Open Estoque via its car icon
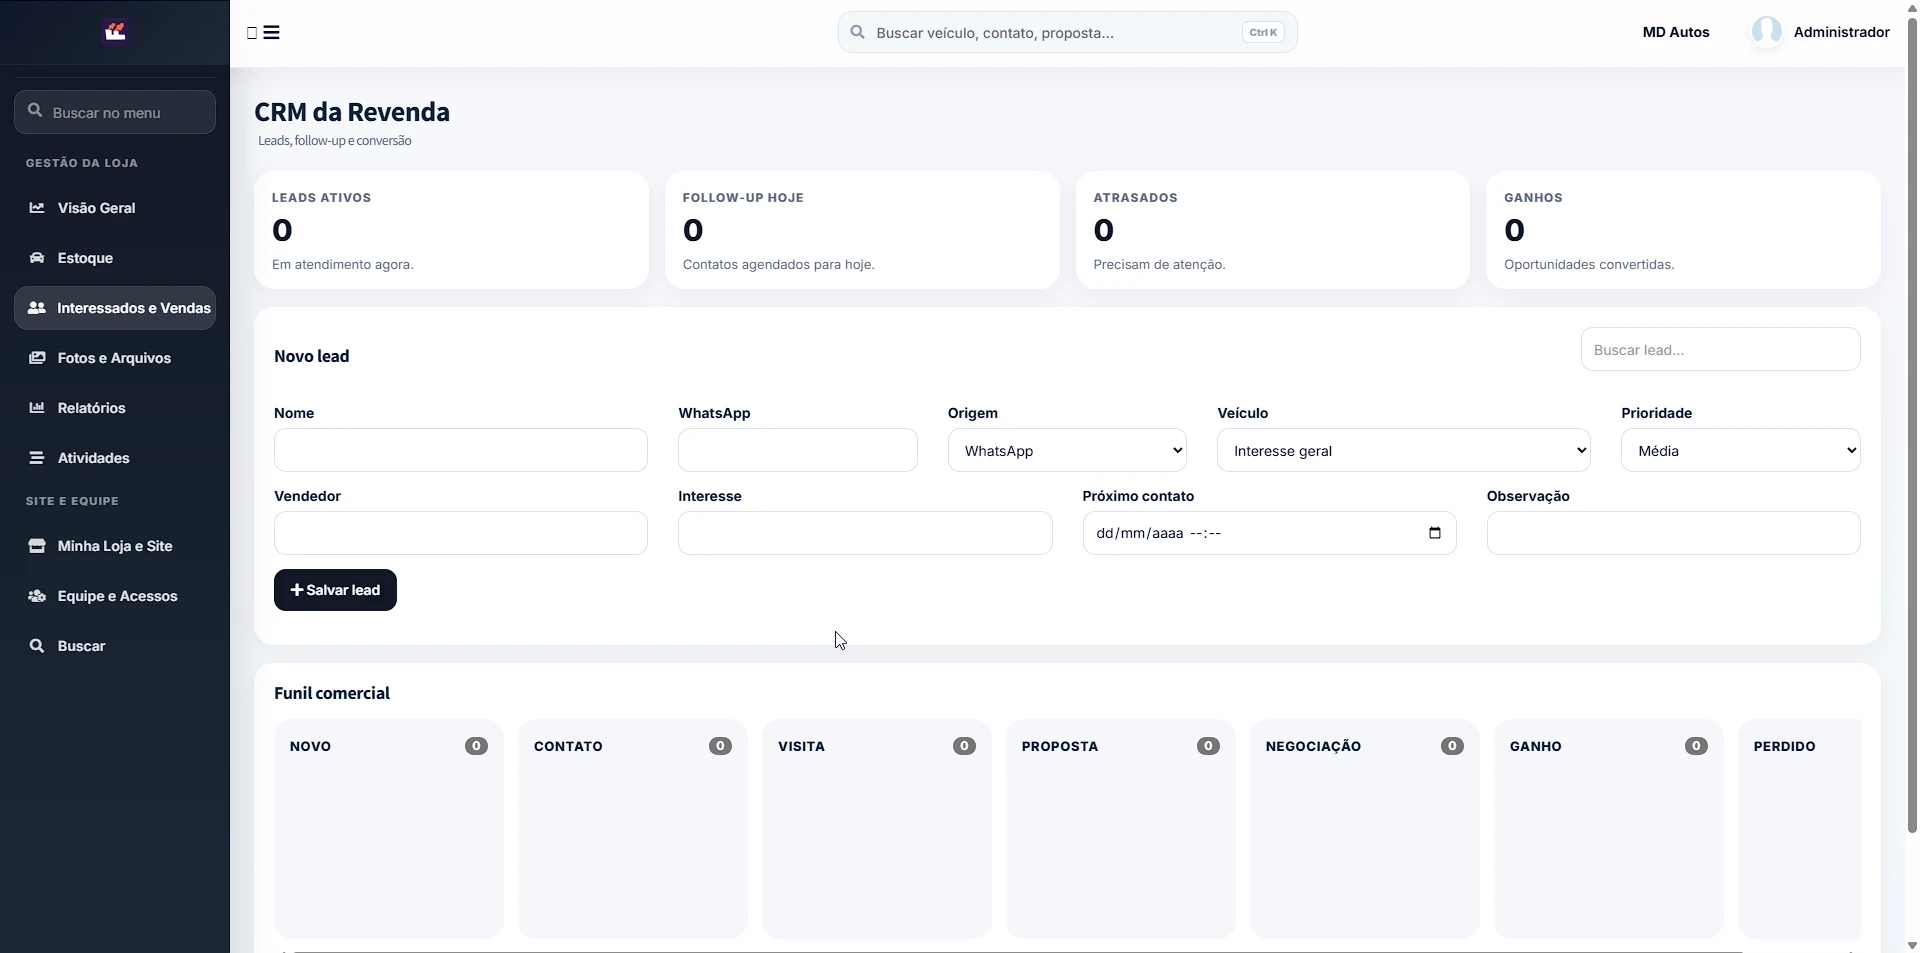Screen dimensions: 1920x953 [37, 258]
